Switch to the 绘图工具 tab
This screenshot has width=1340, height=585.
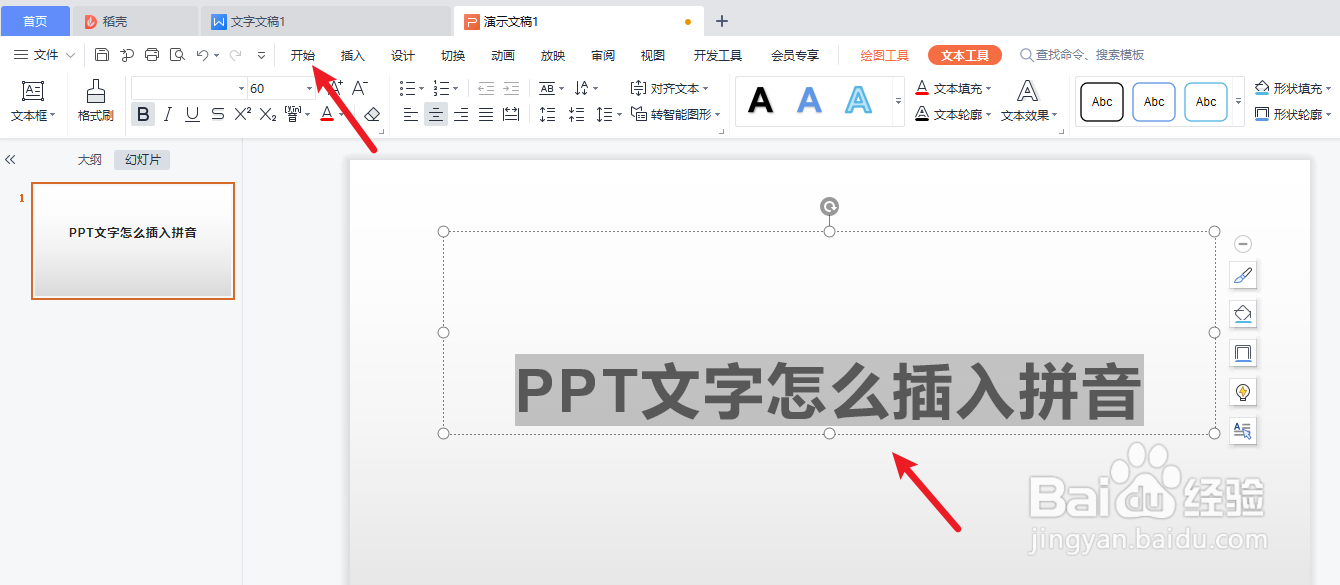885,55
